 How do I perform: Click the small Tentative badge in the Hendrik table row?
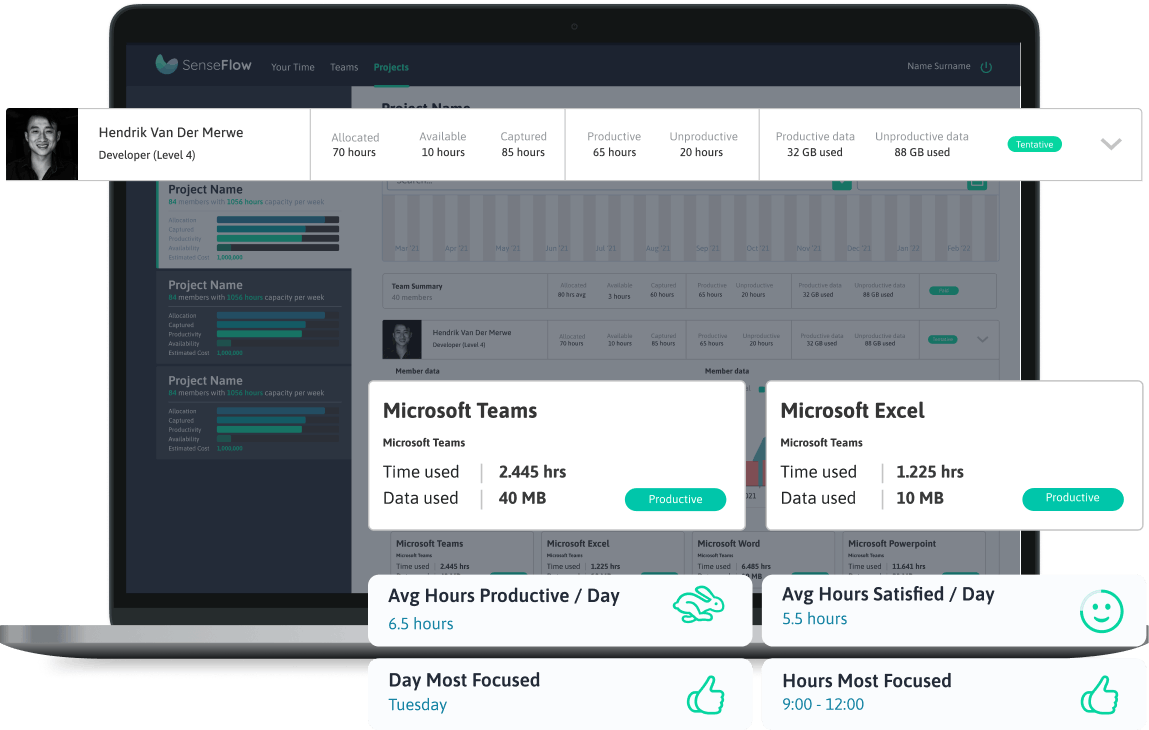click(943, 339)
